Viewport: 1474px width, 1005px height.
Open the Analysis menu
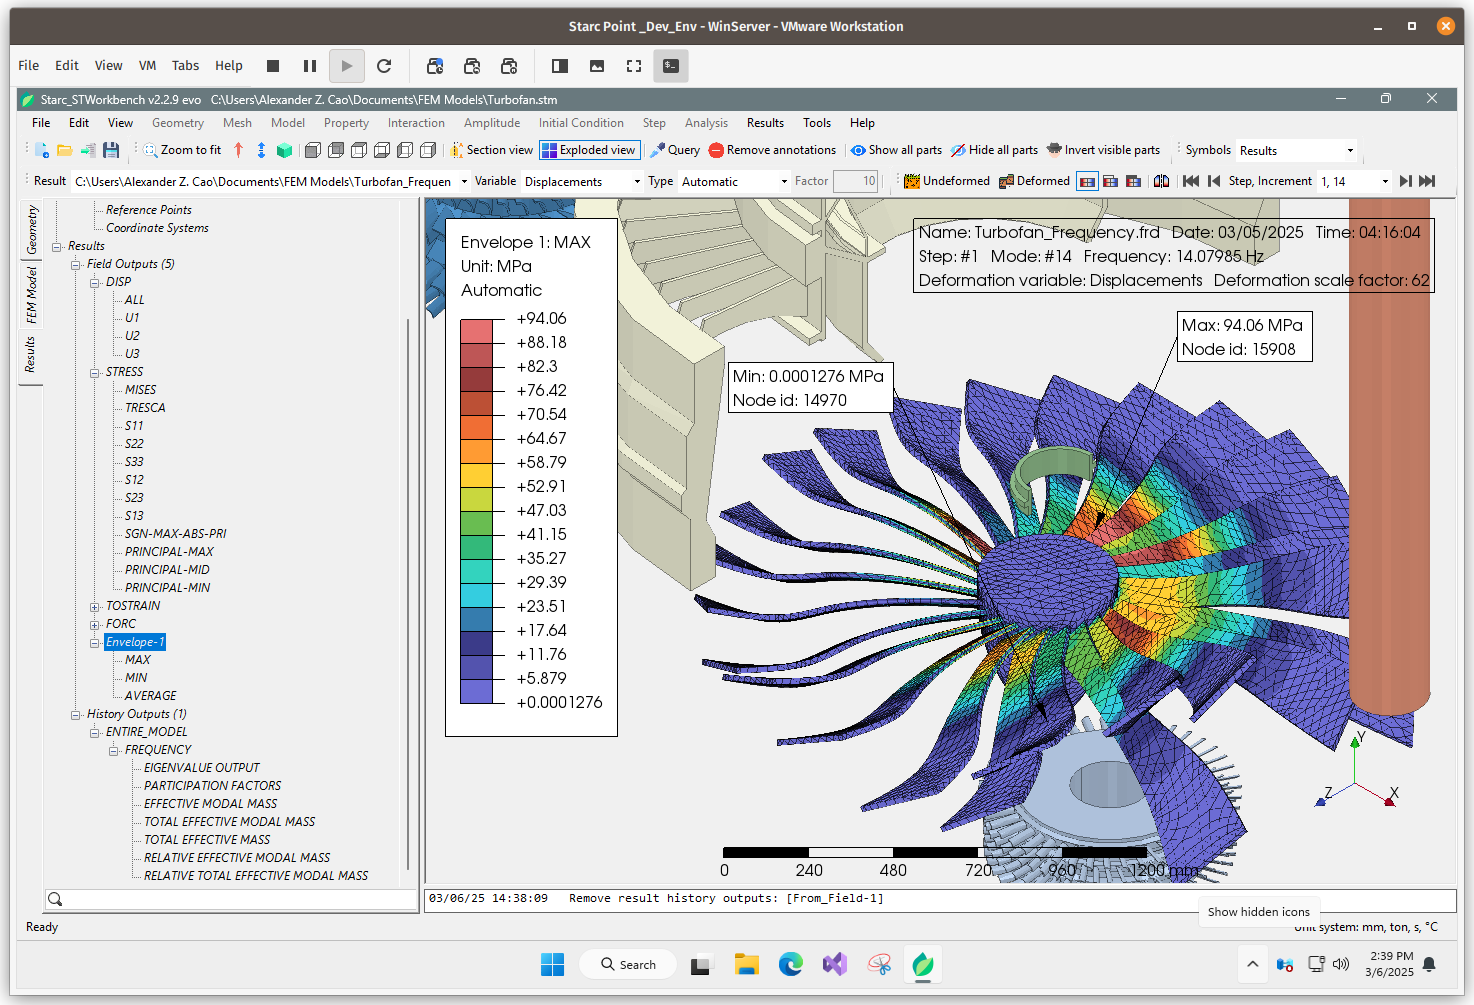706,123
